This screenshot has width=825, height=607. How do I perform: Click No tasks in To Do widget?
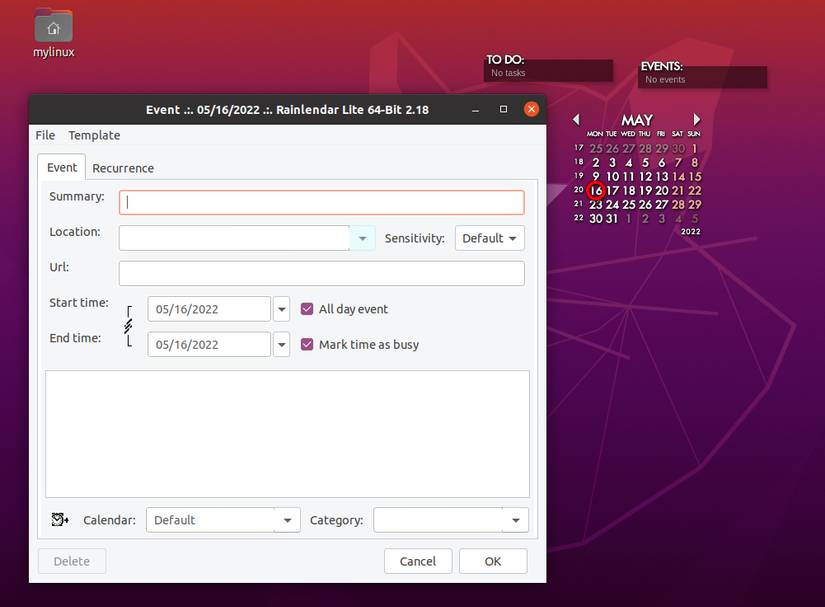pos(508,73)
